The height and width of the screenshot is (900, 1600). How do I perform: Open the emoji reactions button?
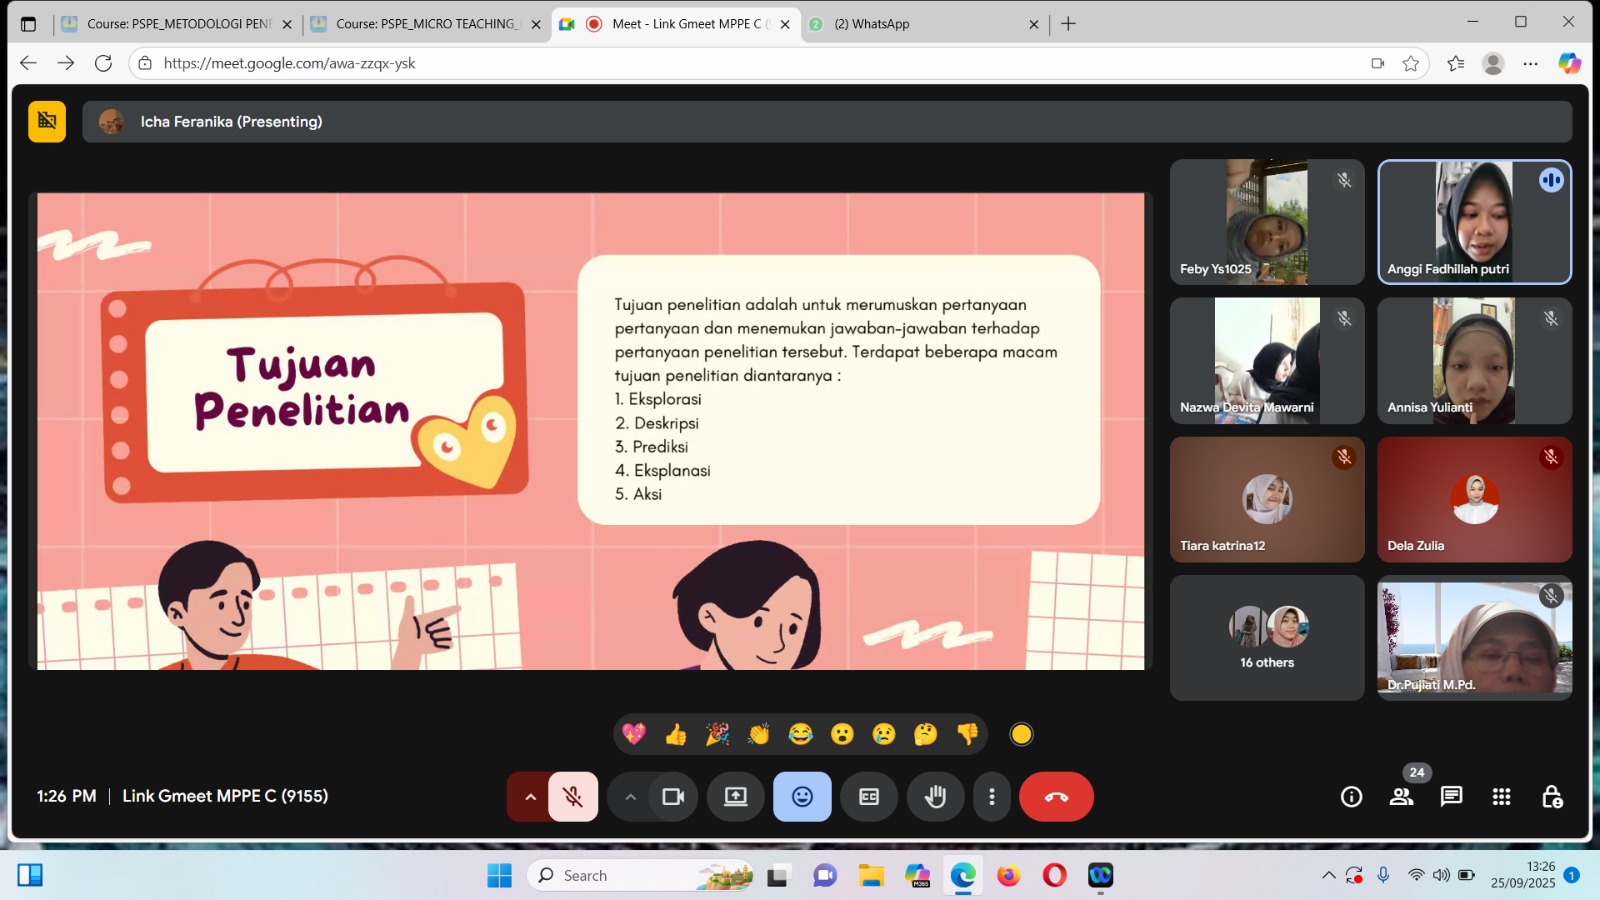[802, 797]
